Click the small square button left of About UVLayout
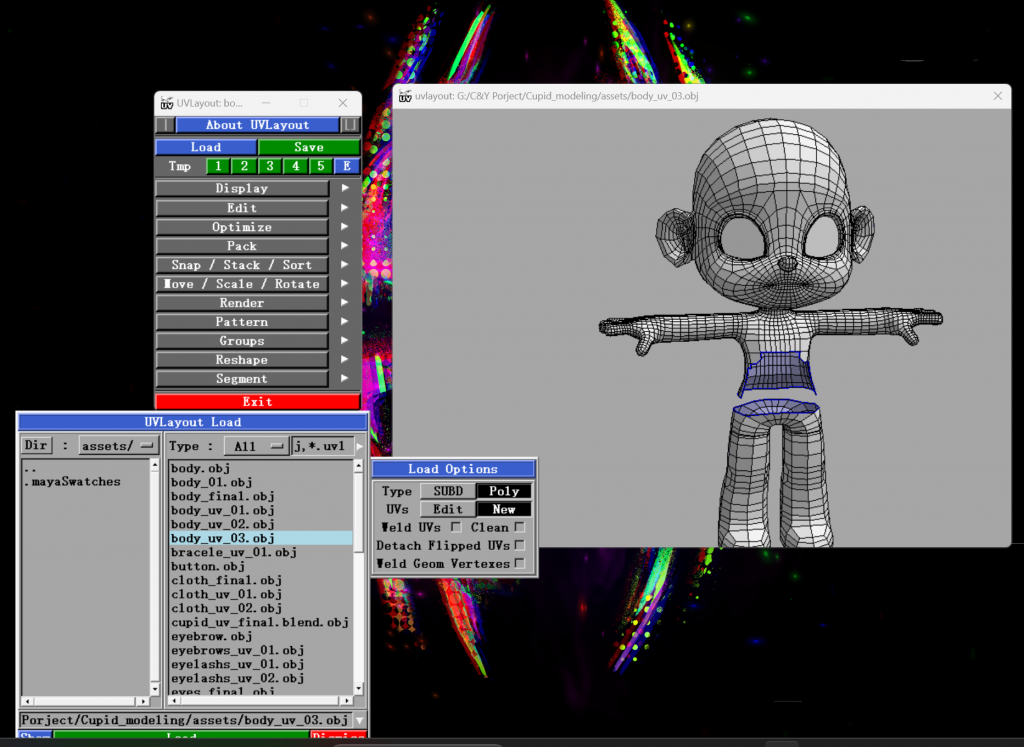 165,125
